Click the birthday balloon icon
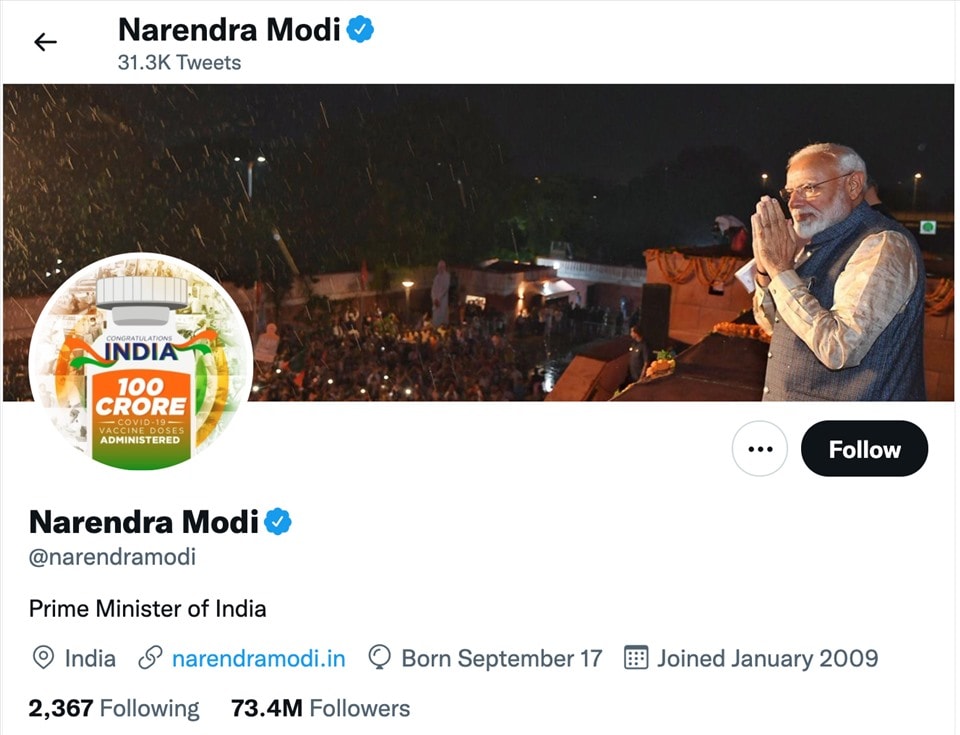 click(380, 658)
